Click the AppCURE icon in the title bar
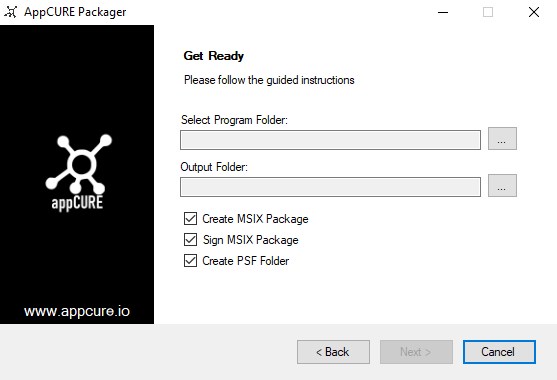 point(11,12)
